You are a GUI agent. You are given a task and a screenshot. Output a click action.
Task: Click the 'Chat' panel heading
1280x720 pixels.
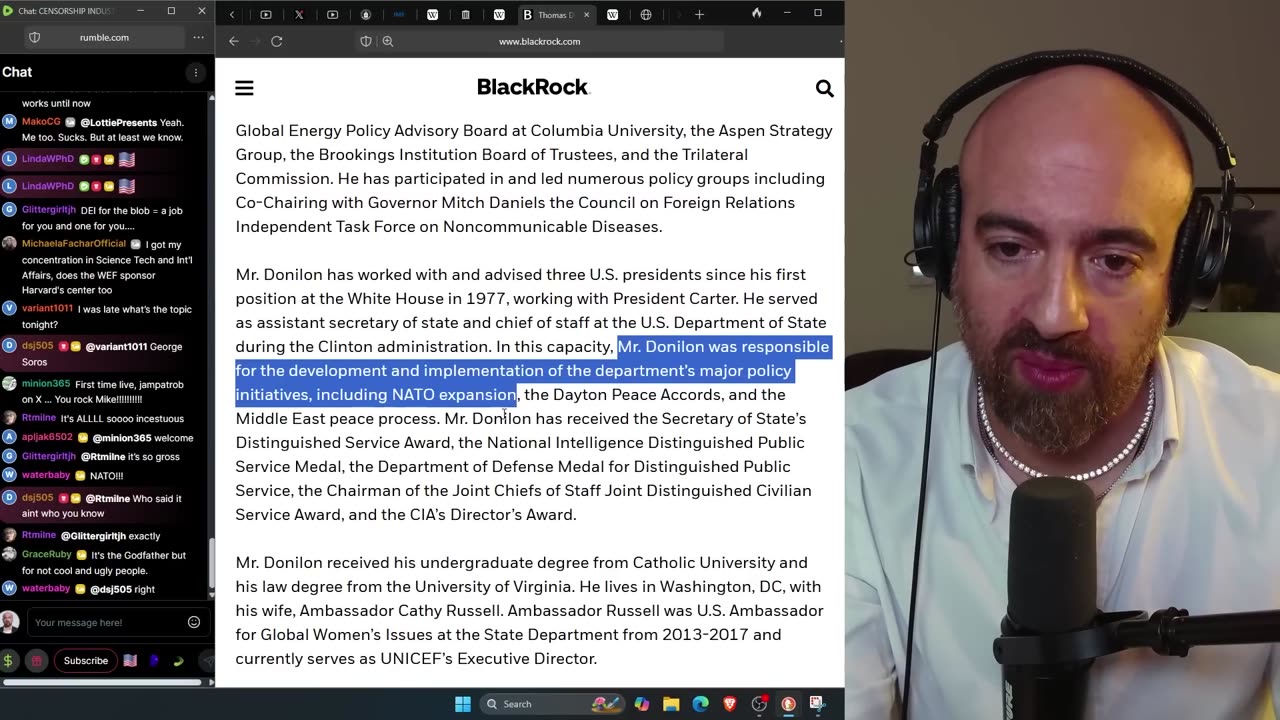coord(17,72)
